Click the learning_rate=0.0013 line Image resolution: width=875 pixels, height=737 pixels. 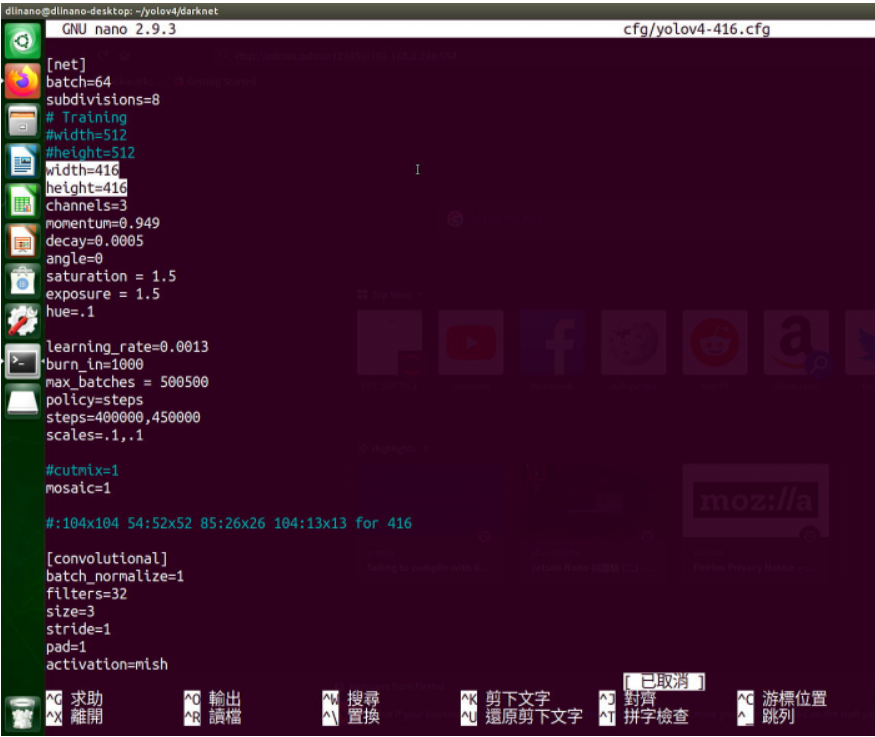[127, 347]
